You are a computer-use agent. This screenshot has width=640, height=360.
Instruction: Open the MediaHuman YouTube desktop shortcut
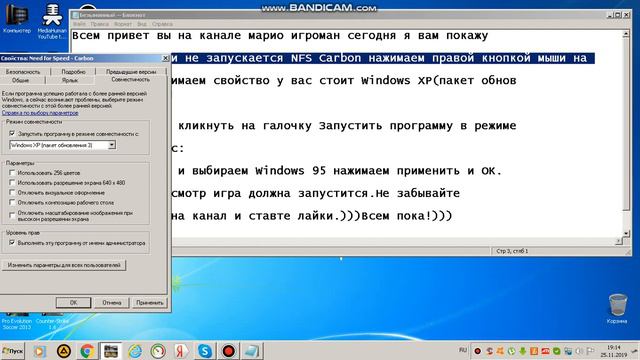pyautogui.click(x=52, y=21)
